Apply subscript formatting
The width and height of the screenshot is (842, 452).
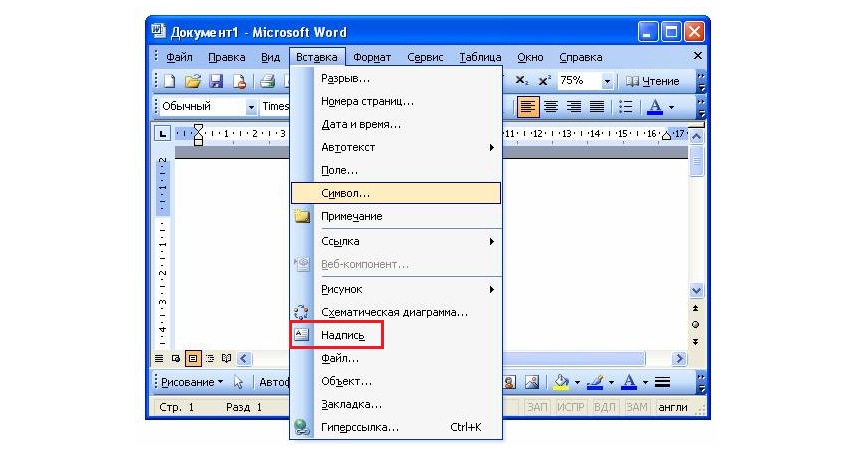(521, 81)
